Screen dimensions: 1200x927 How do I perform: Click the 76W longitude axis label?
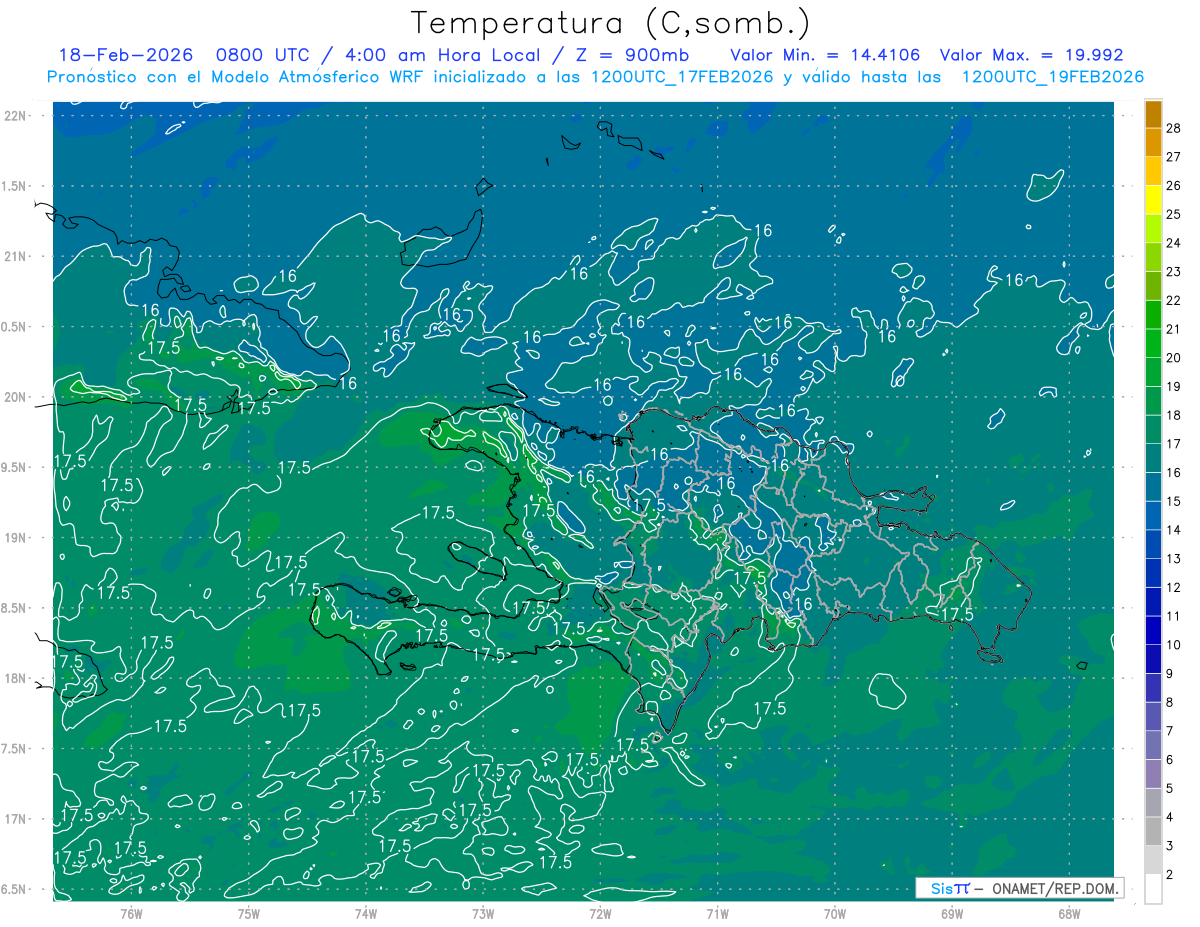(x=131, y=913)
